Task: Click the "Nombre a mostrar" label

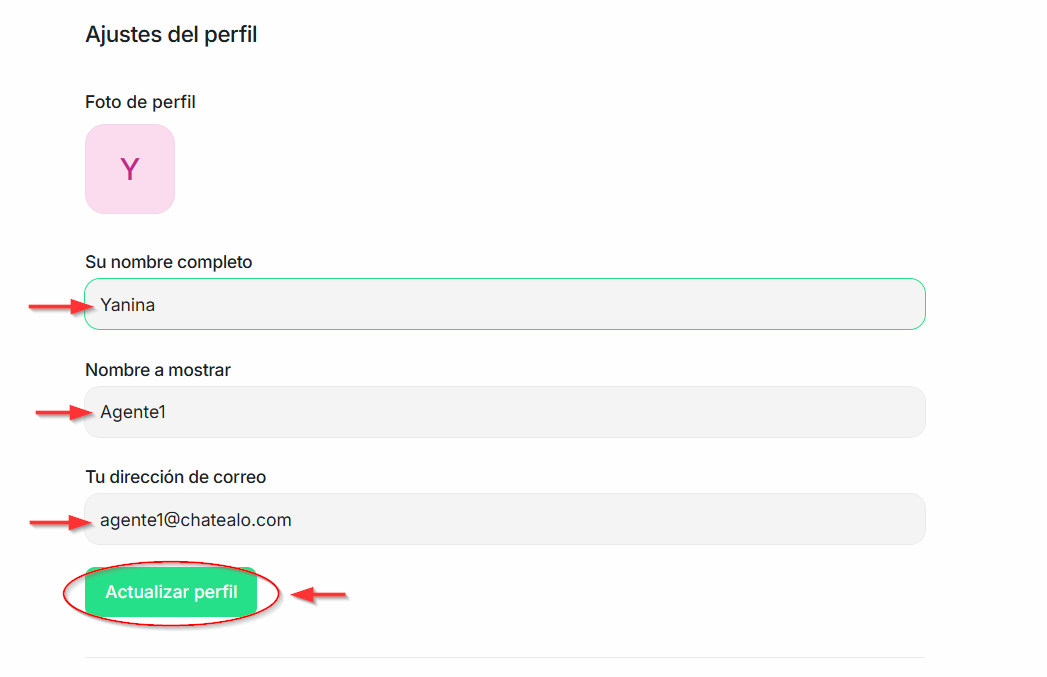Action: click(x=158, y=370)
